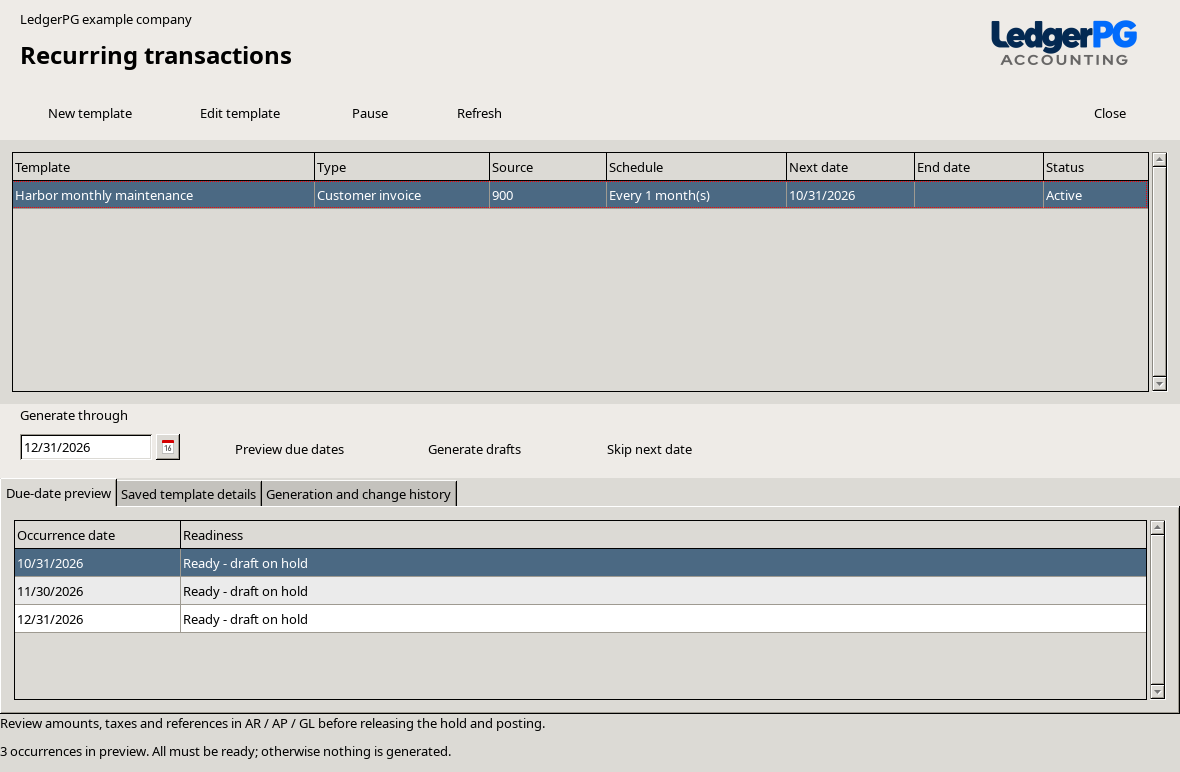The image size is (1180, 772).
Task: Click the Customer invoice type cell
Action: tap(402, 195)
